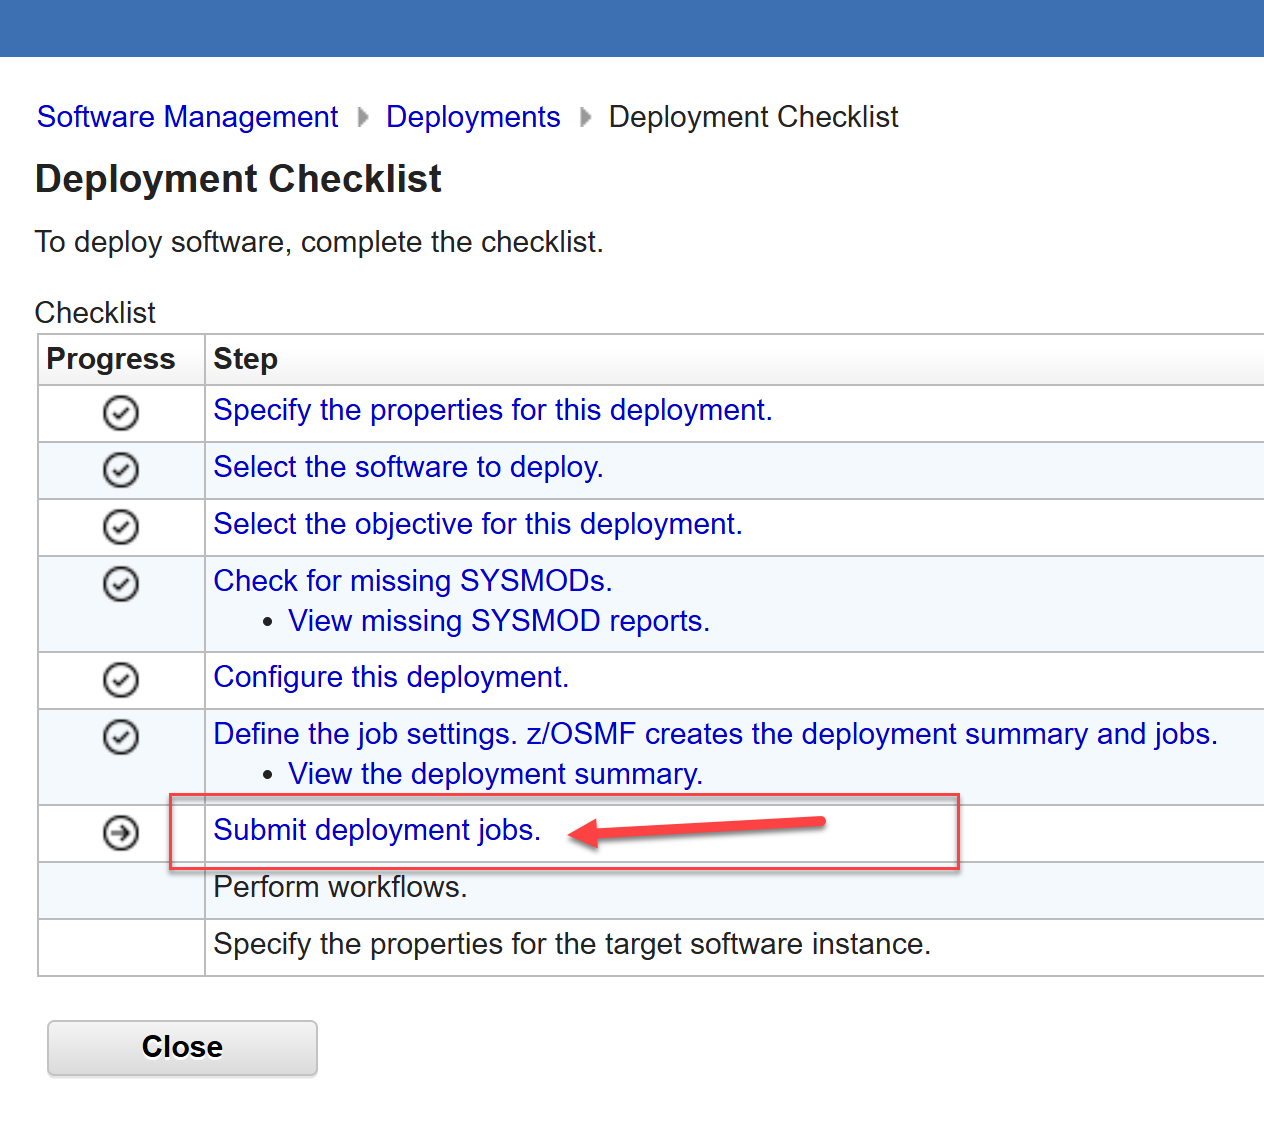Click the checkmark next to Select the objective
The width and height of the screenshot is (1264, 1140).
(121, 526)
